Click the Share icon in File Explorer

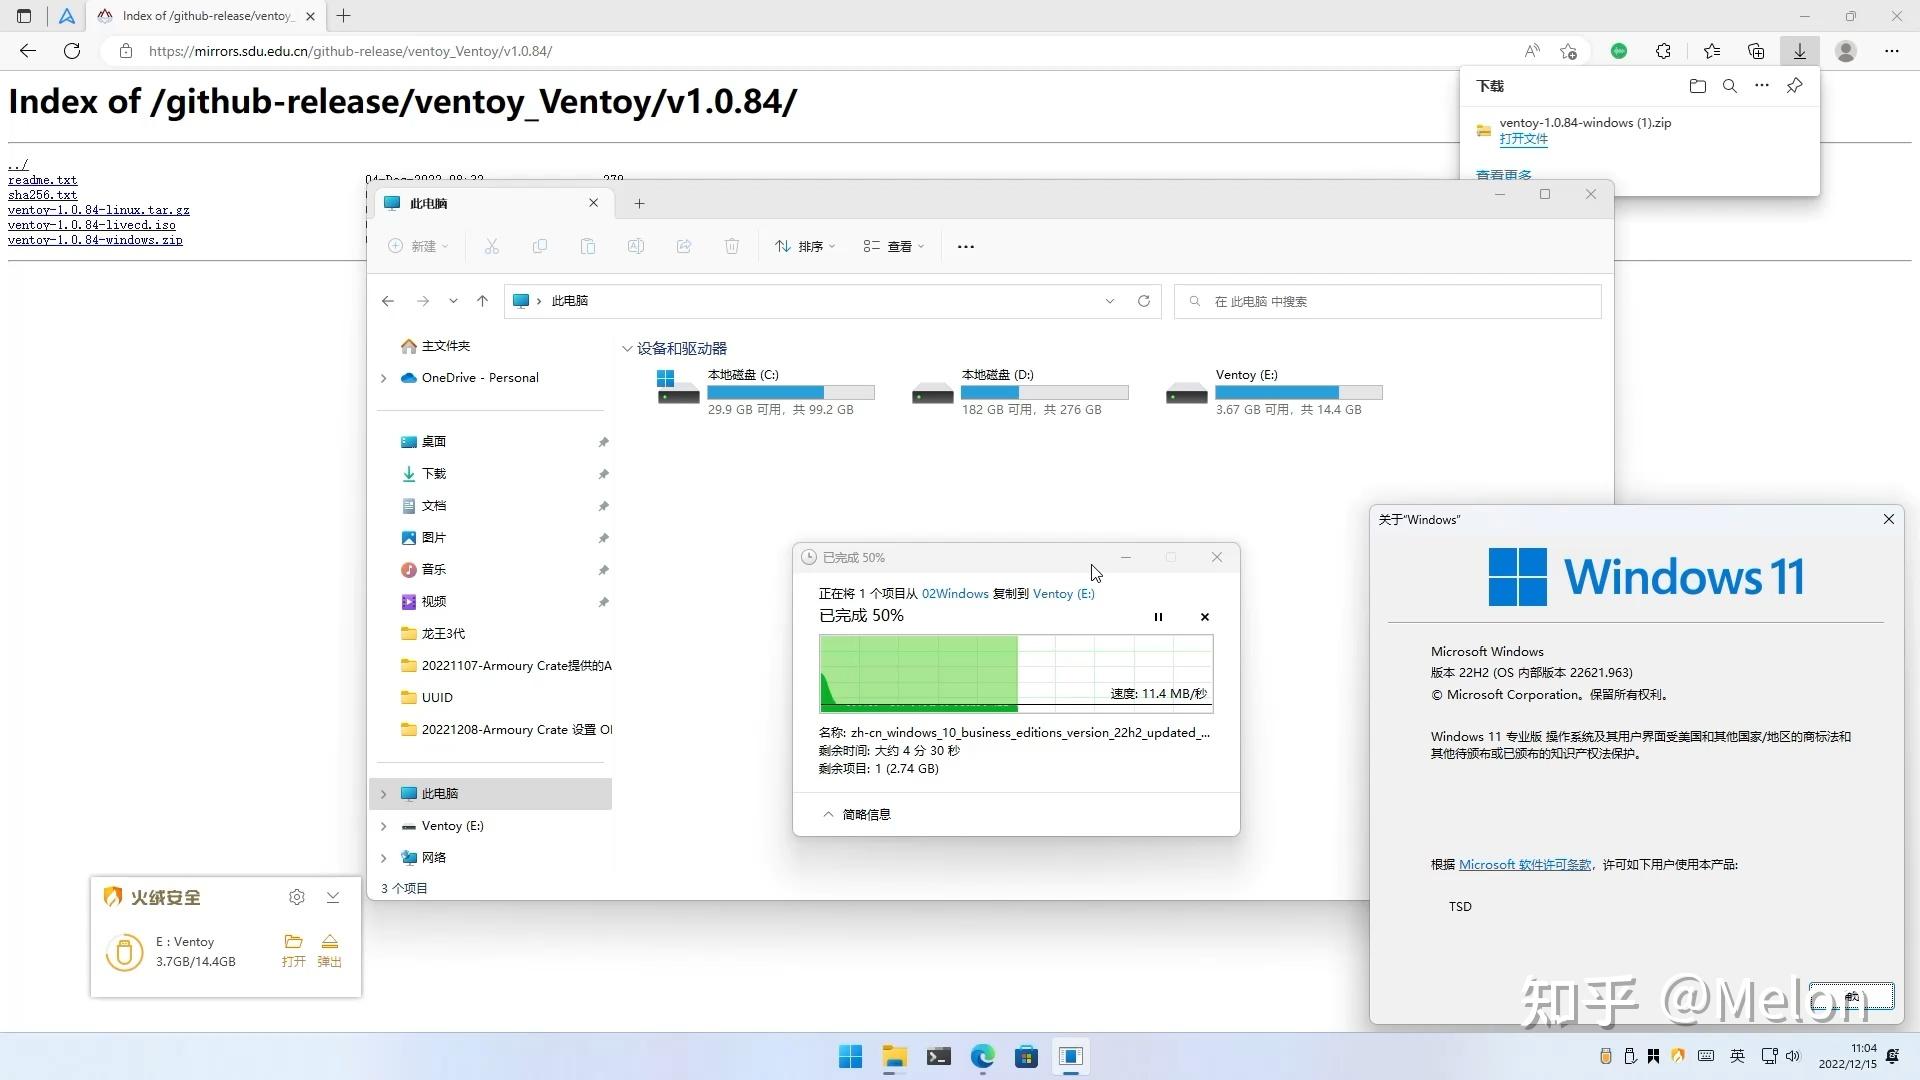tap(684, 246)
